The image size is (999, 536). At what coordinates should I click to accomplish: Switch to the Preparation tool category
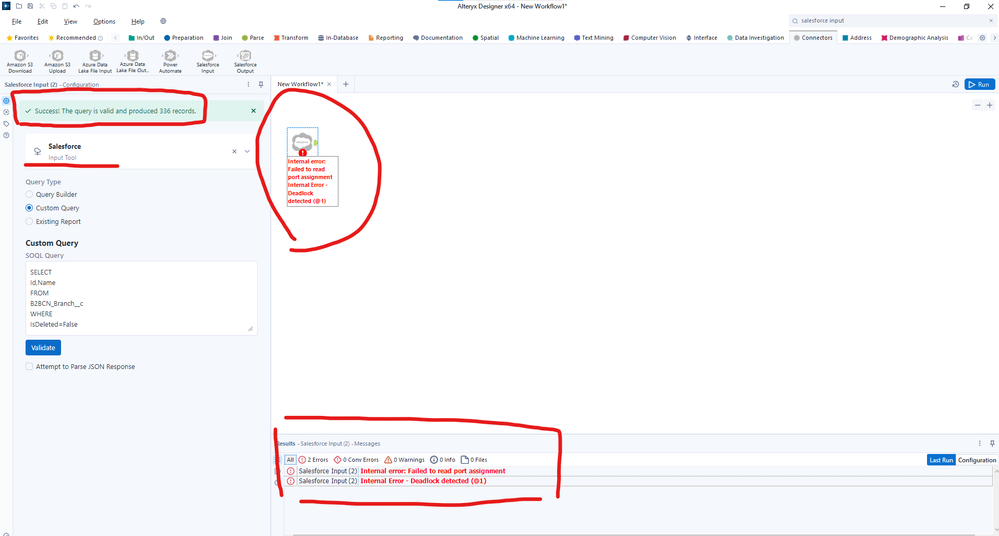coord(183,38)
